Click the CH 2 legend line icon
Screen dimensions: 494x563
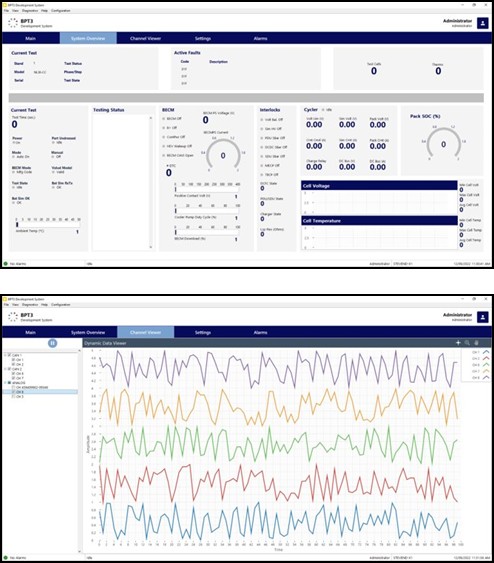pyautogui.click(x=486, y=358)
